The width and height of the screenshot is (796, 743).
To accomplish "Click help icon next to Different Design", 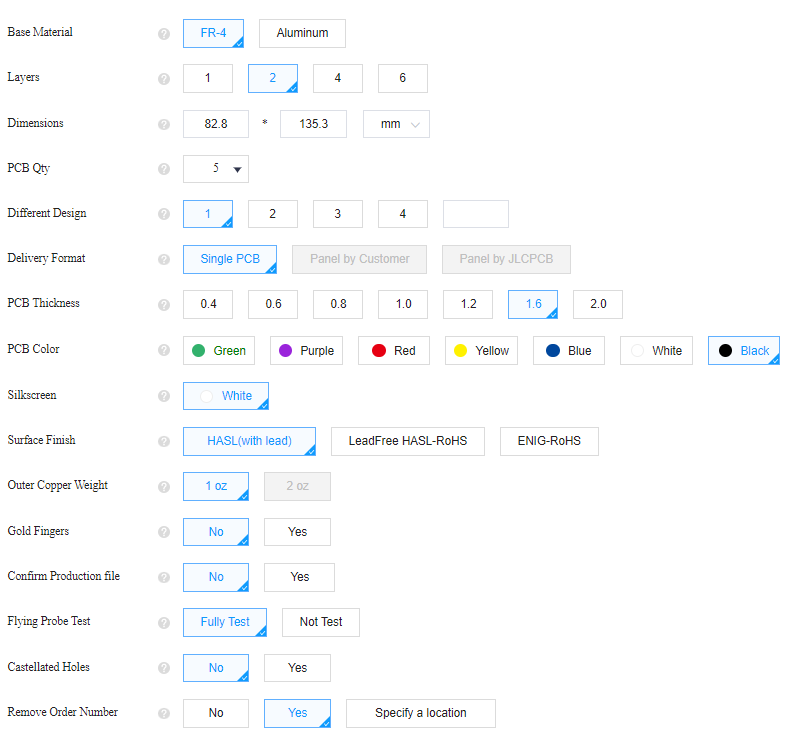I will tap(163, 214).
